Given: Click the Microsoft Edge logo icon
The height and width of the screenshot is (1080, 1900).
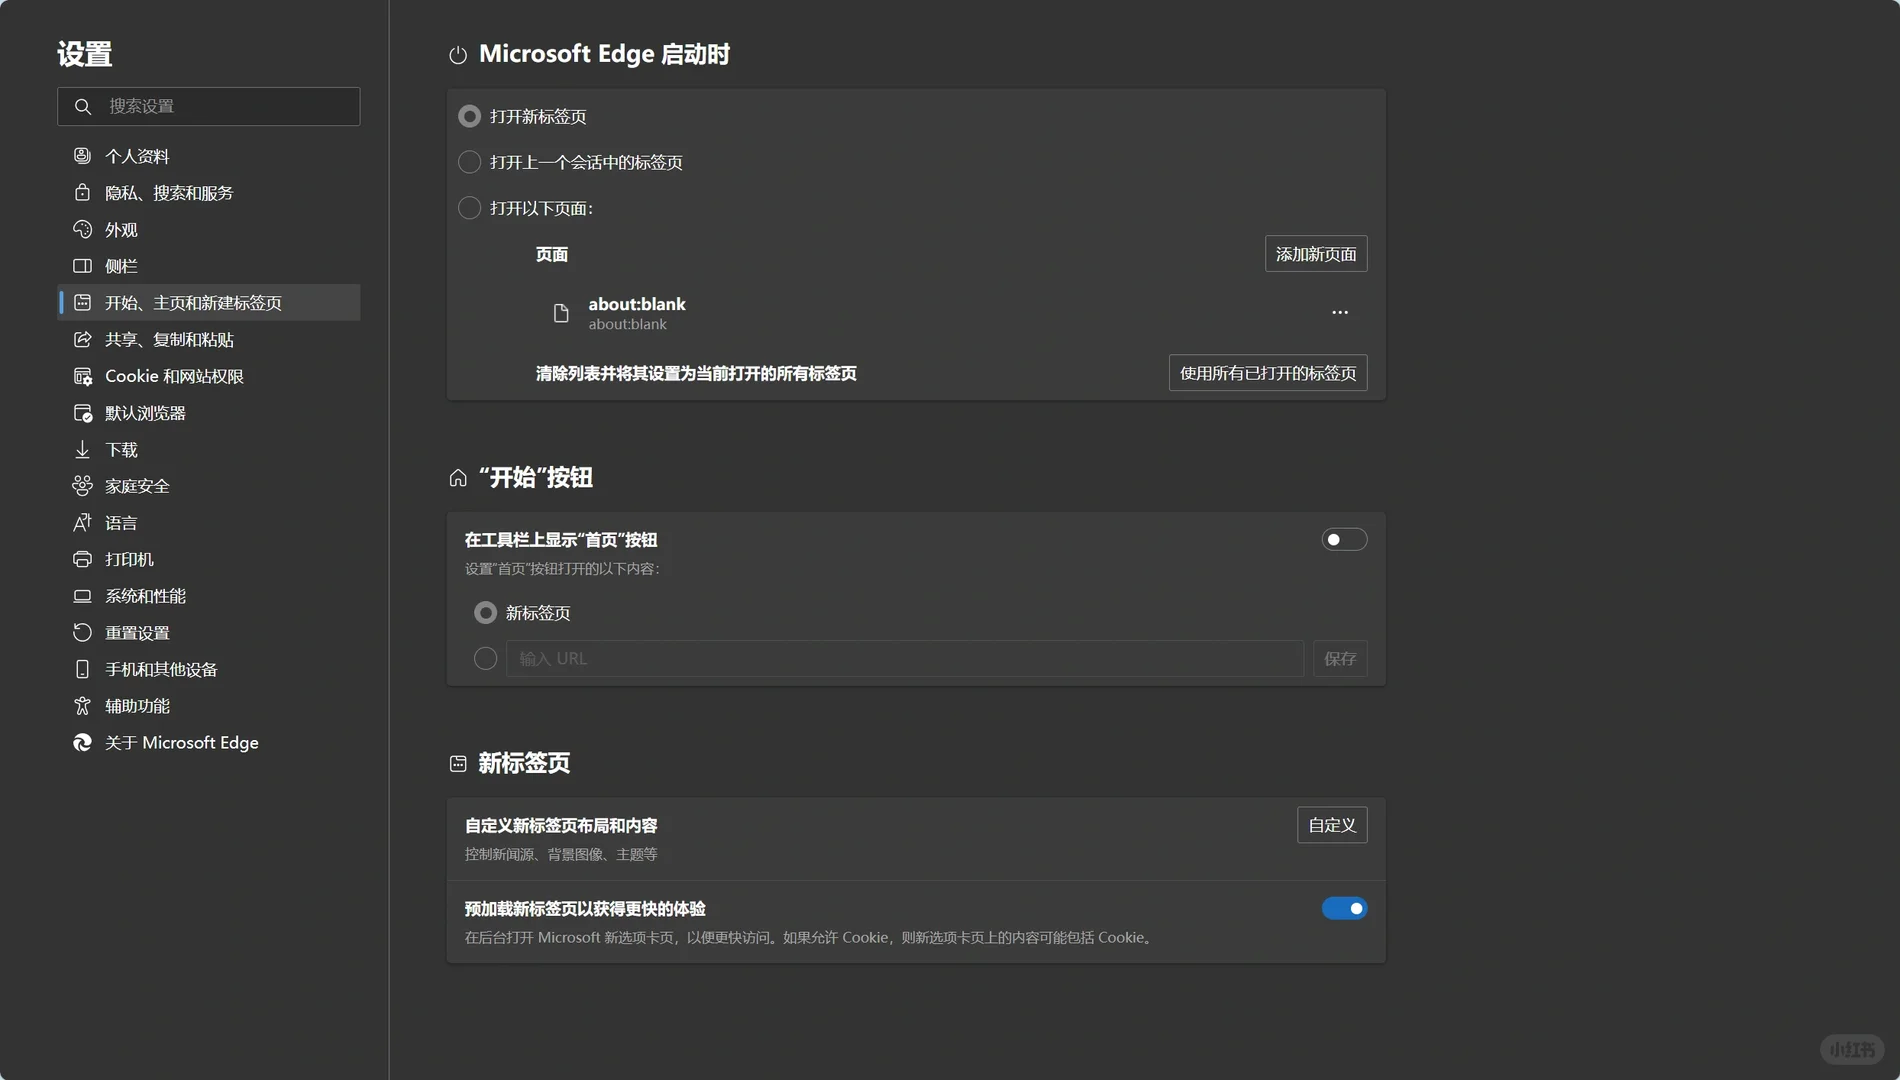Looking at the screenshot, I should (x=82, y=742).
